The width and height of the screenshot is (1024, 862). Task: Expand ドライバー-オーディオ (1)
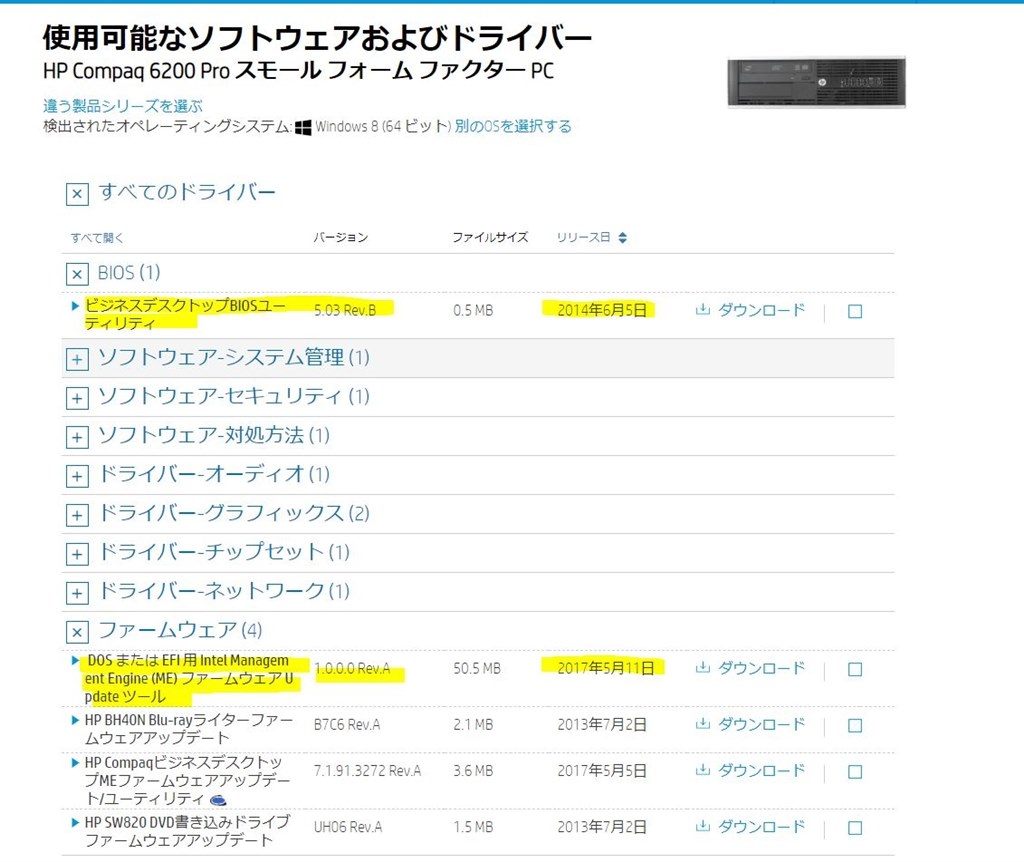[x=77, y=476]
